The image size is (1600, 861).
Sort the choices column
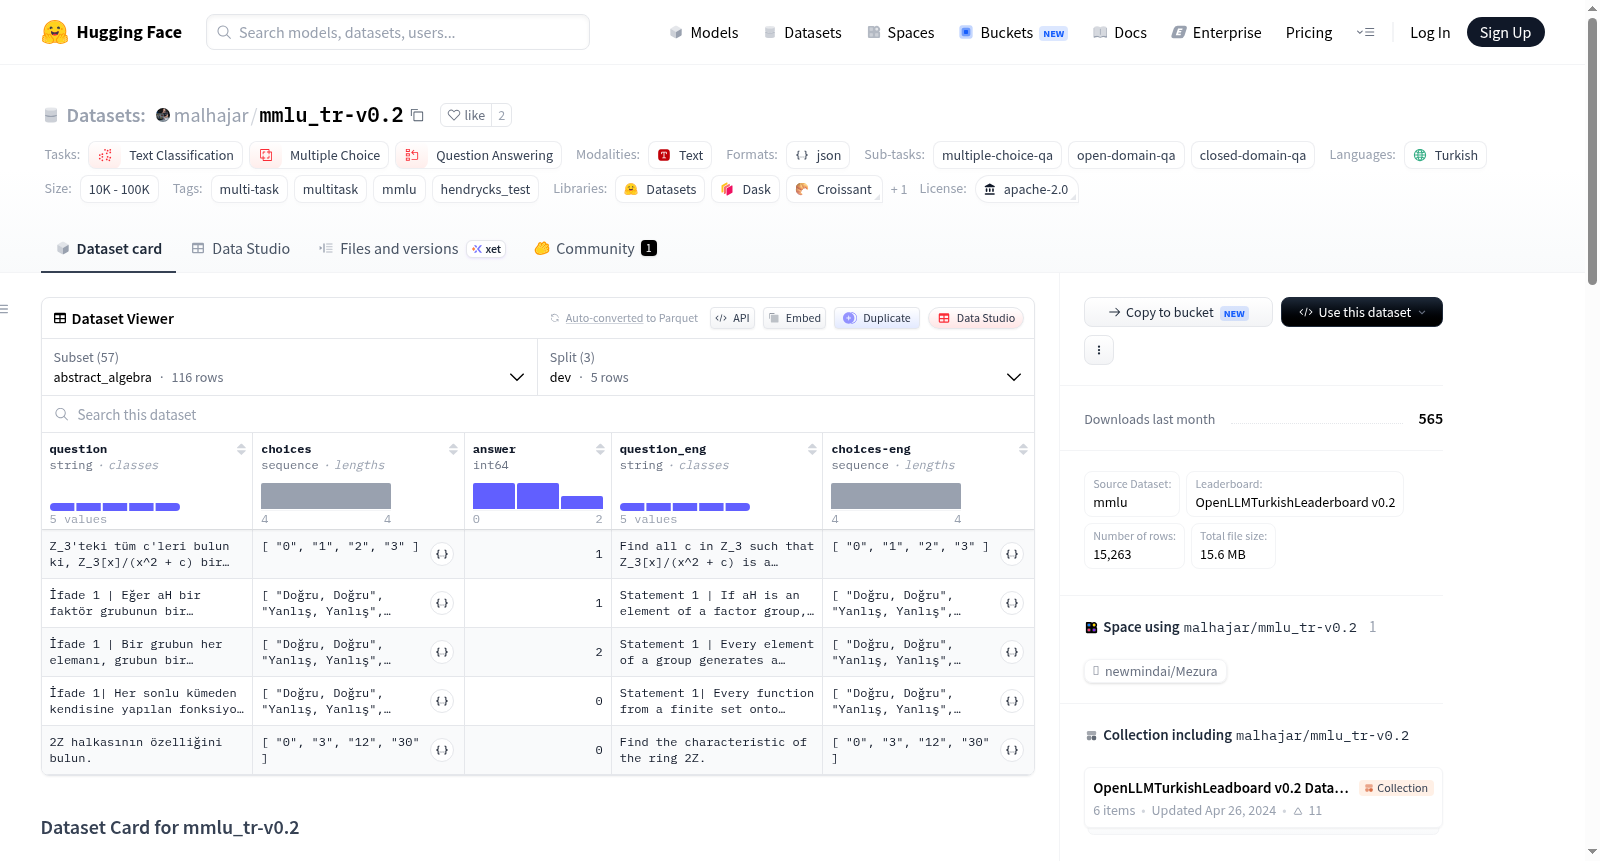(453, 449)
